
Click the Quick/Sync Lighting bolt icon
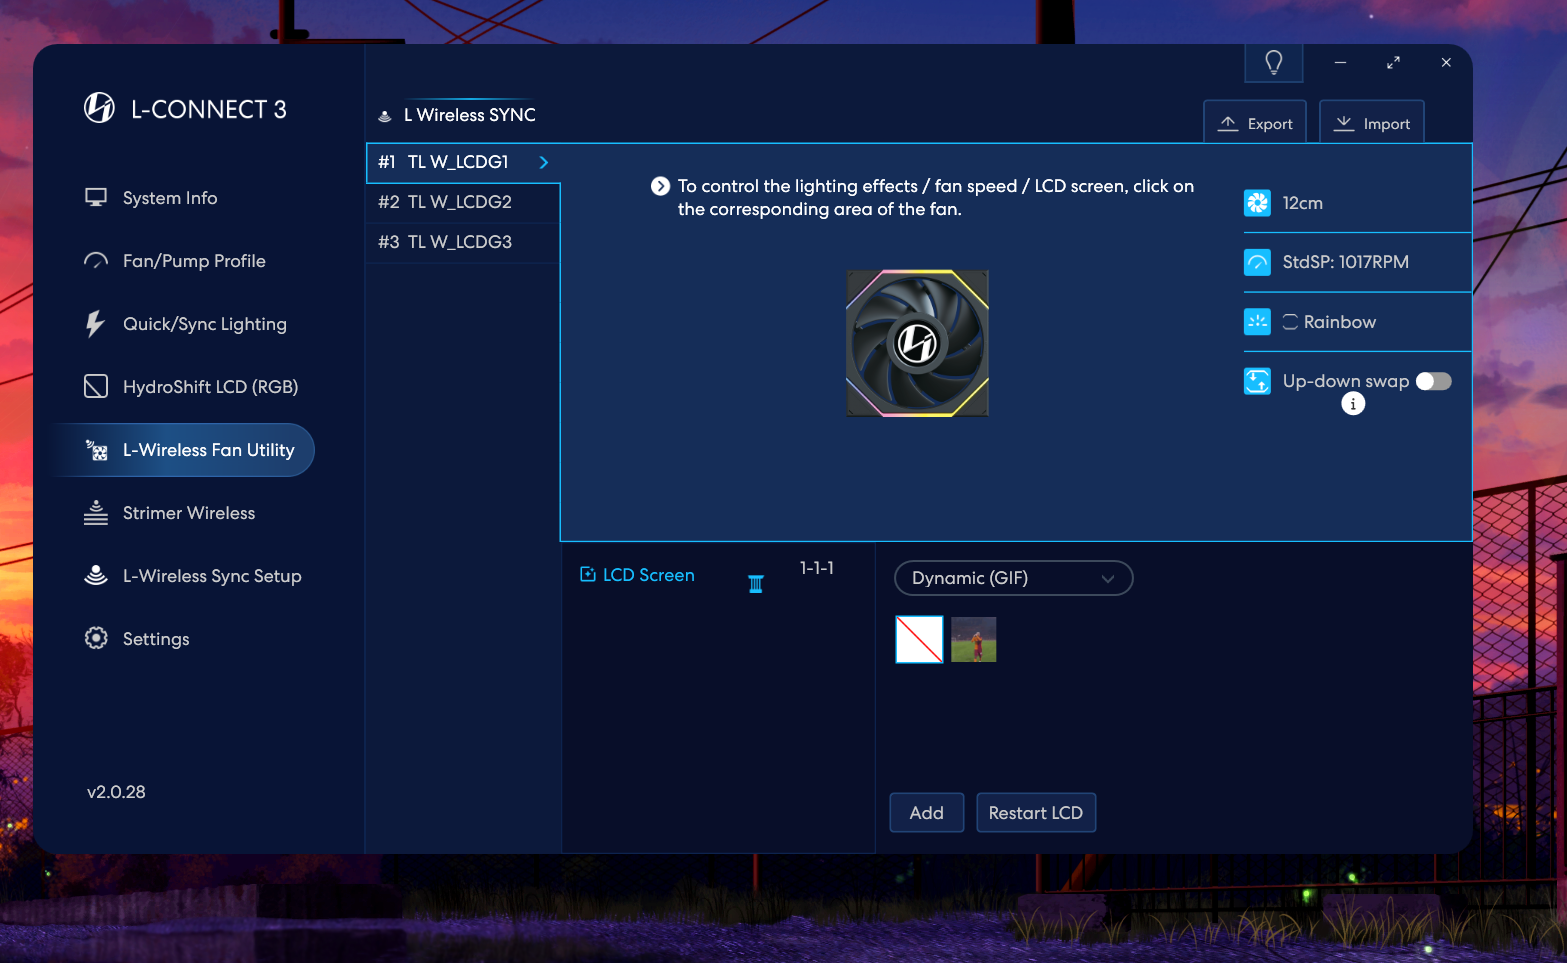click(x=95, y=324)
